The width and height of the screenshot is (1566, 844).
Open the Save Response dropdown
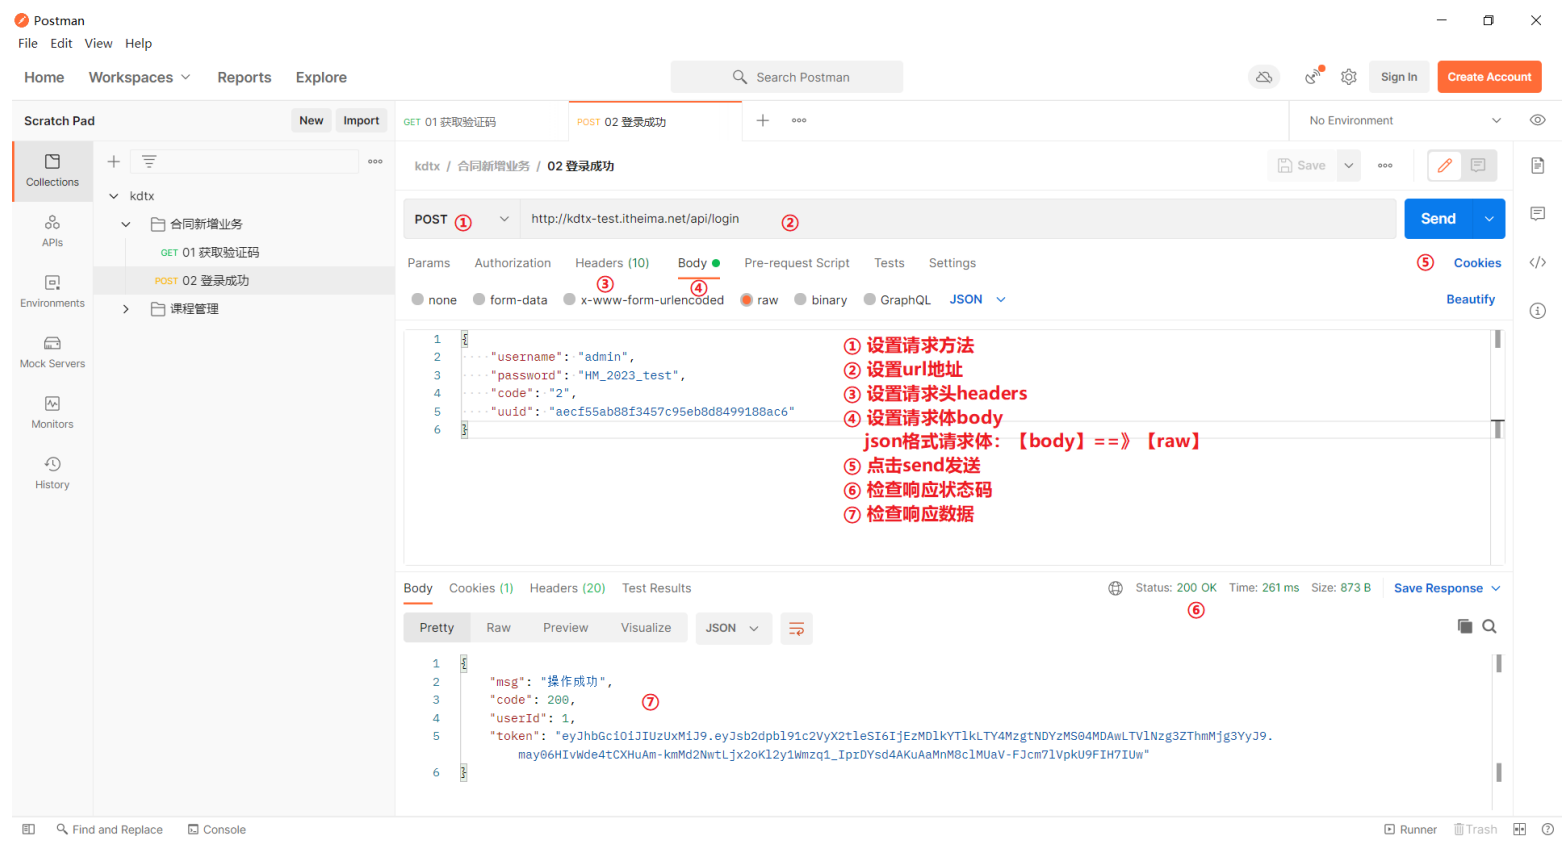(x=1447, y=588)
